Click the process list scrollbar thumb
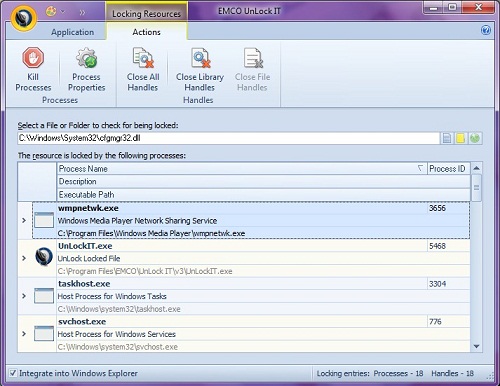 pyautogui.click(x=477, y=188)
